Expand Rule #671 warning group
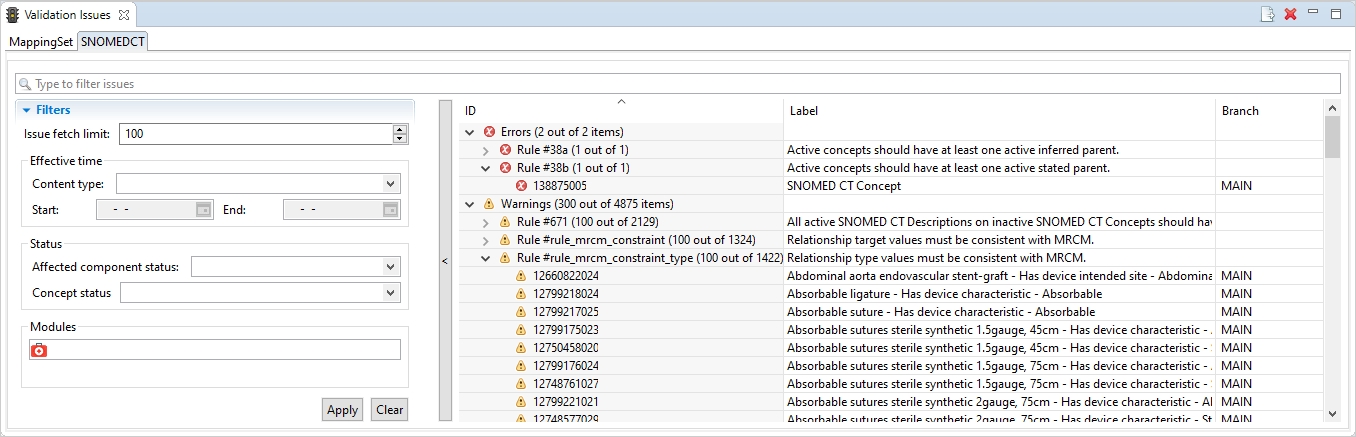This screenshot has width=1356, height=437. point(487,222)
